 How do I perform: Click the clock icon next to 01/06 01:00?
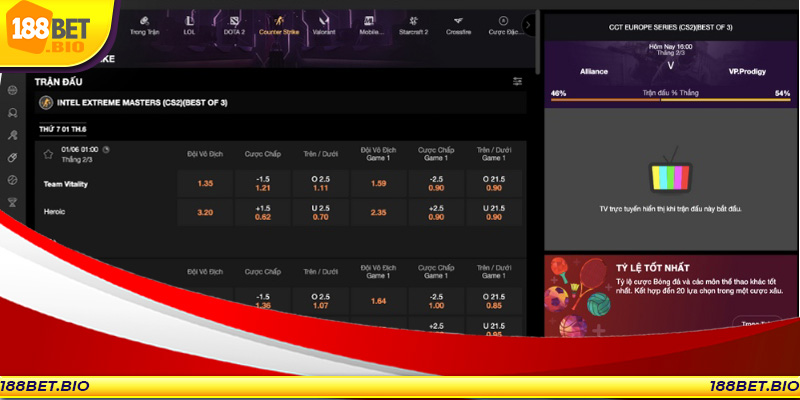107,150
